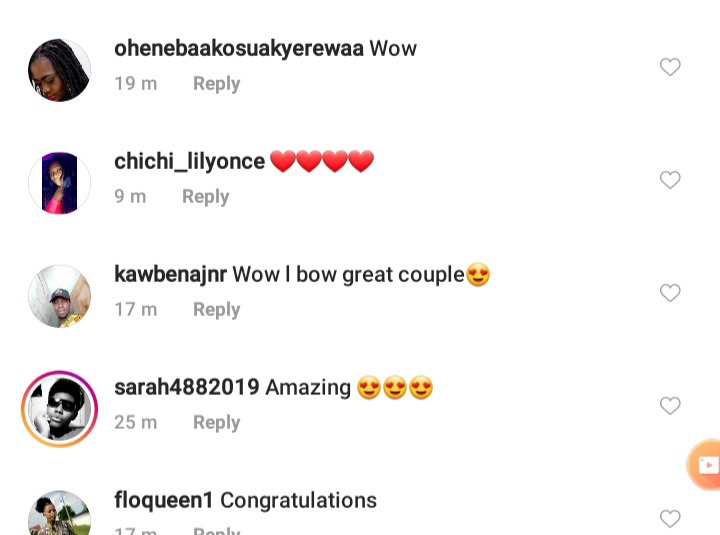
Task: Reply to chichi_lilyonce's comment
Action: (205, 197)
